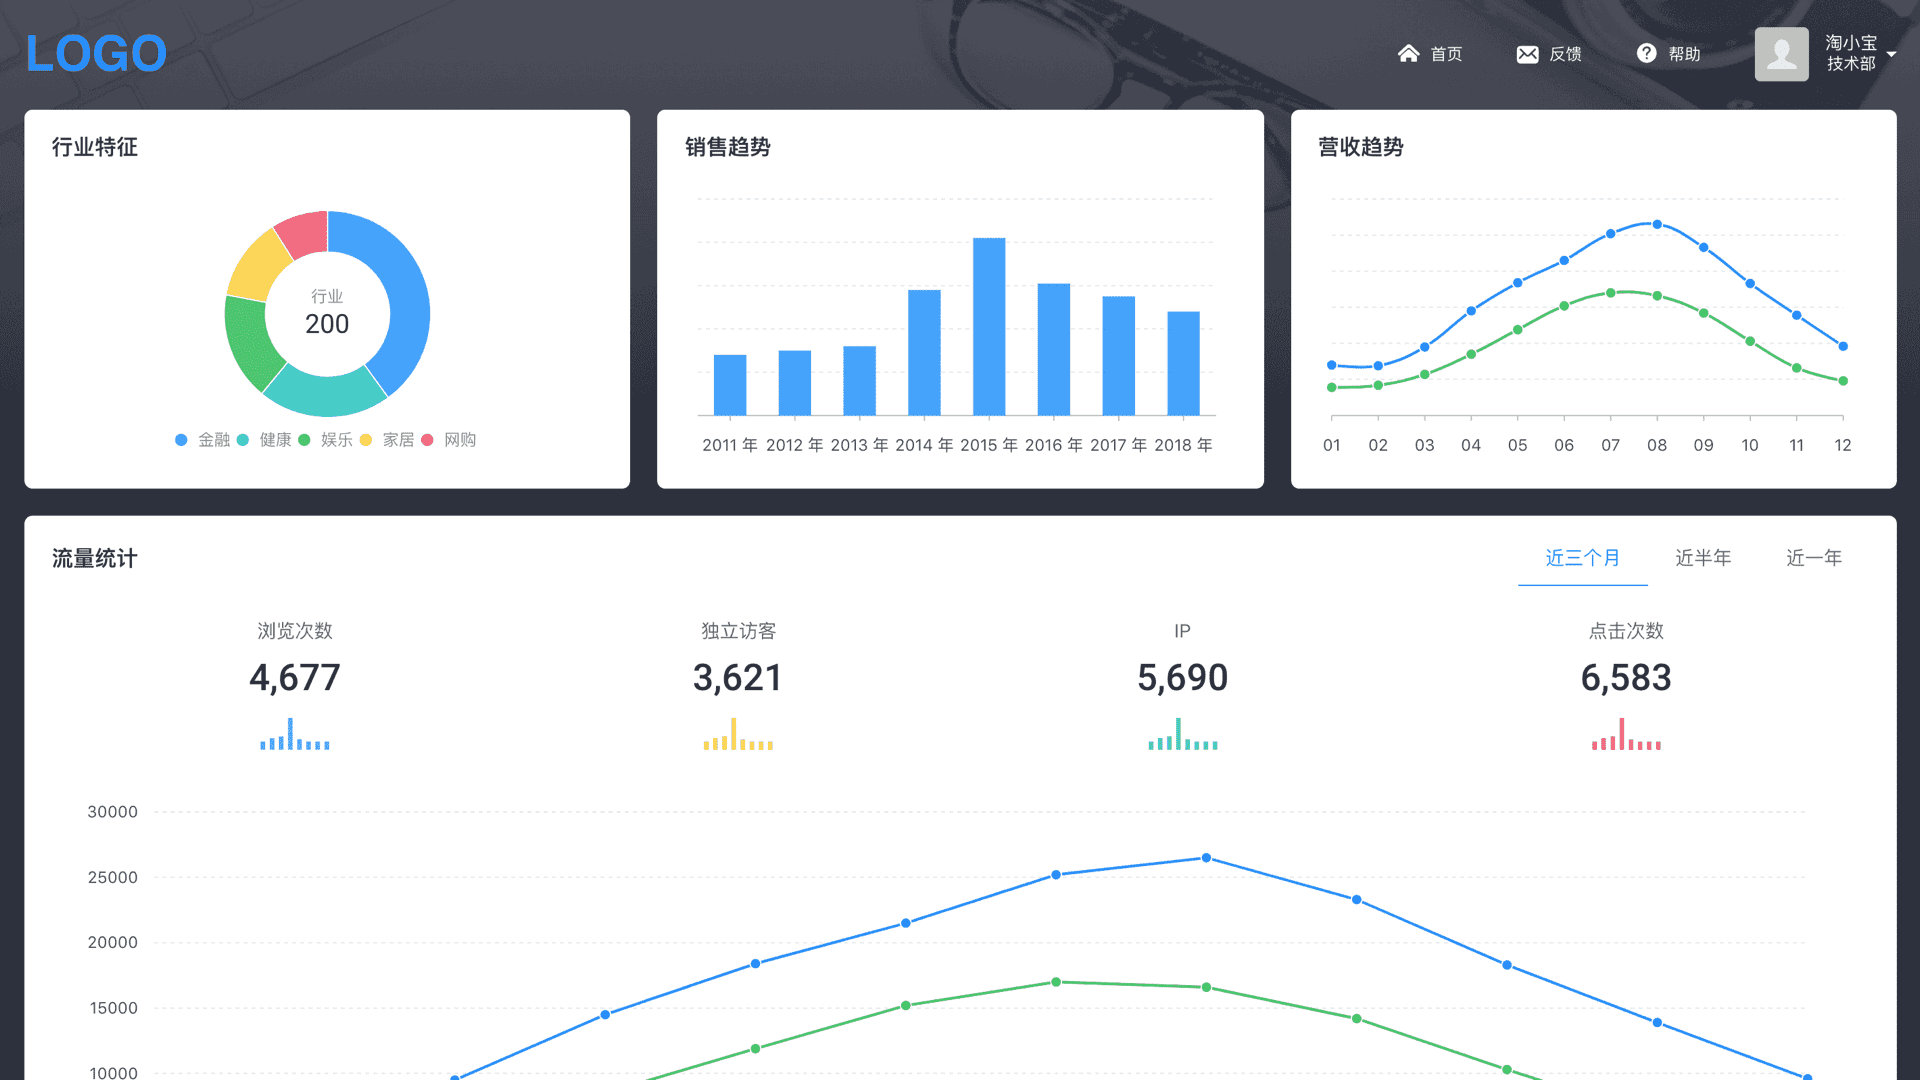Image resolution: width=1920 pixels, height=1080 pixels.
Task: Click the user avatar picture
Action: [1781, 54]
